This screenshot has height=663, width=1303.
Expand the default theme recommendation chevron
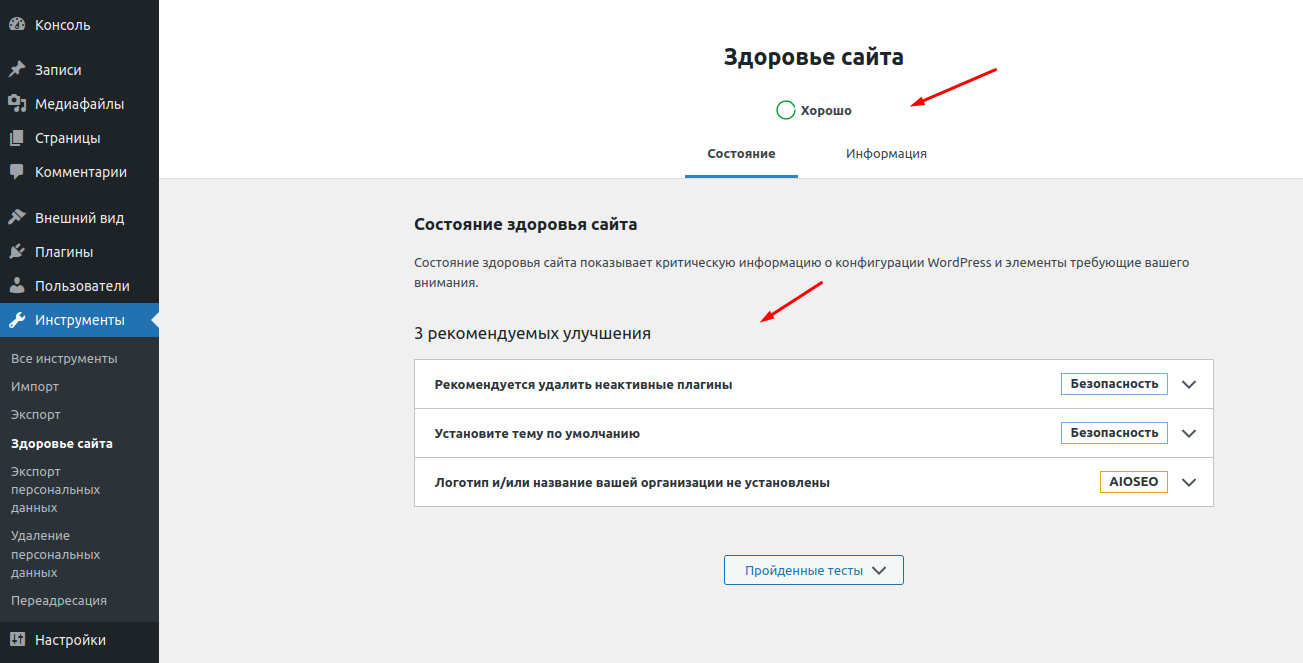click(x=1189, y=433)
